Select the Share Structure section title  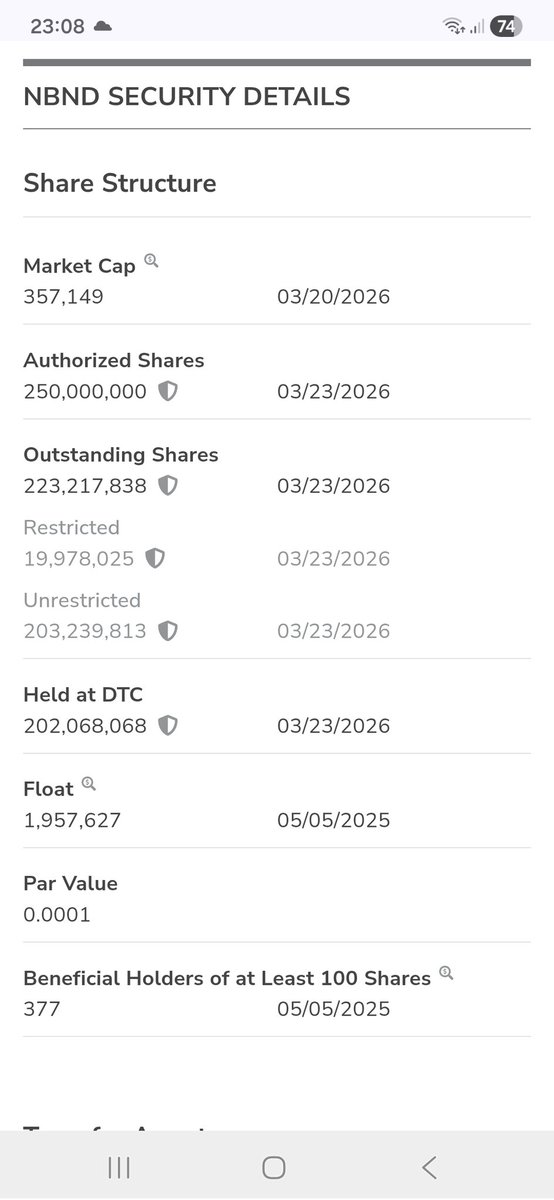pyautogui.click(x=120, y=183)
